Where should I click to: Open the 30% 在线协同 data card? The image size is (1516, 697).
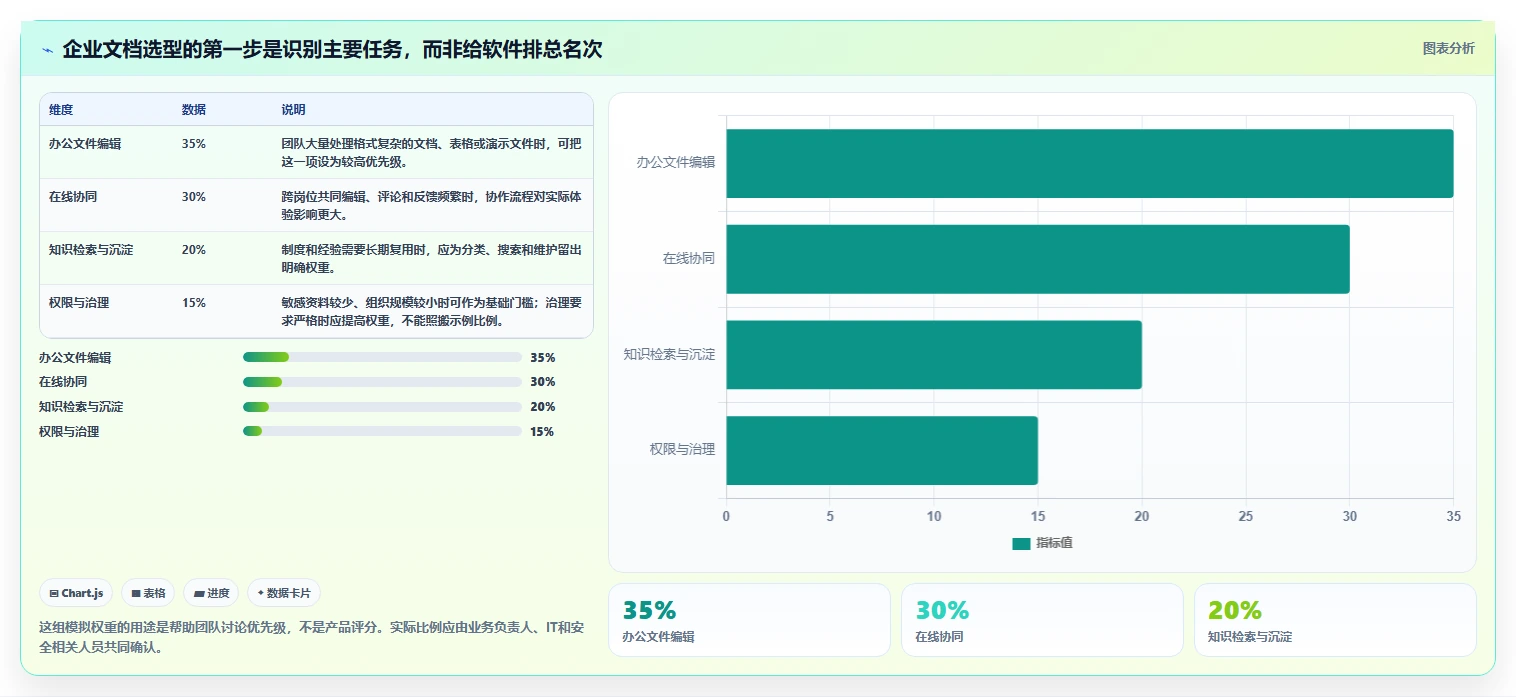tap(1042, 620)
